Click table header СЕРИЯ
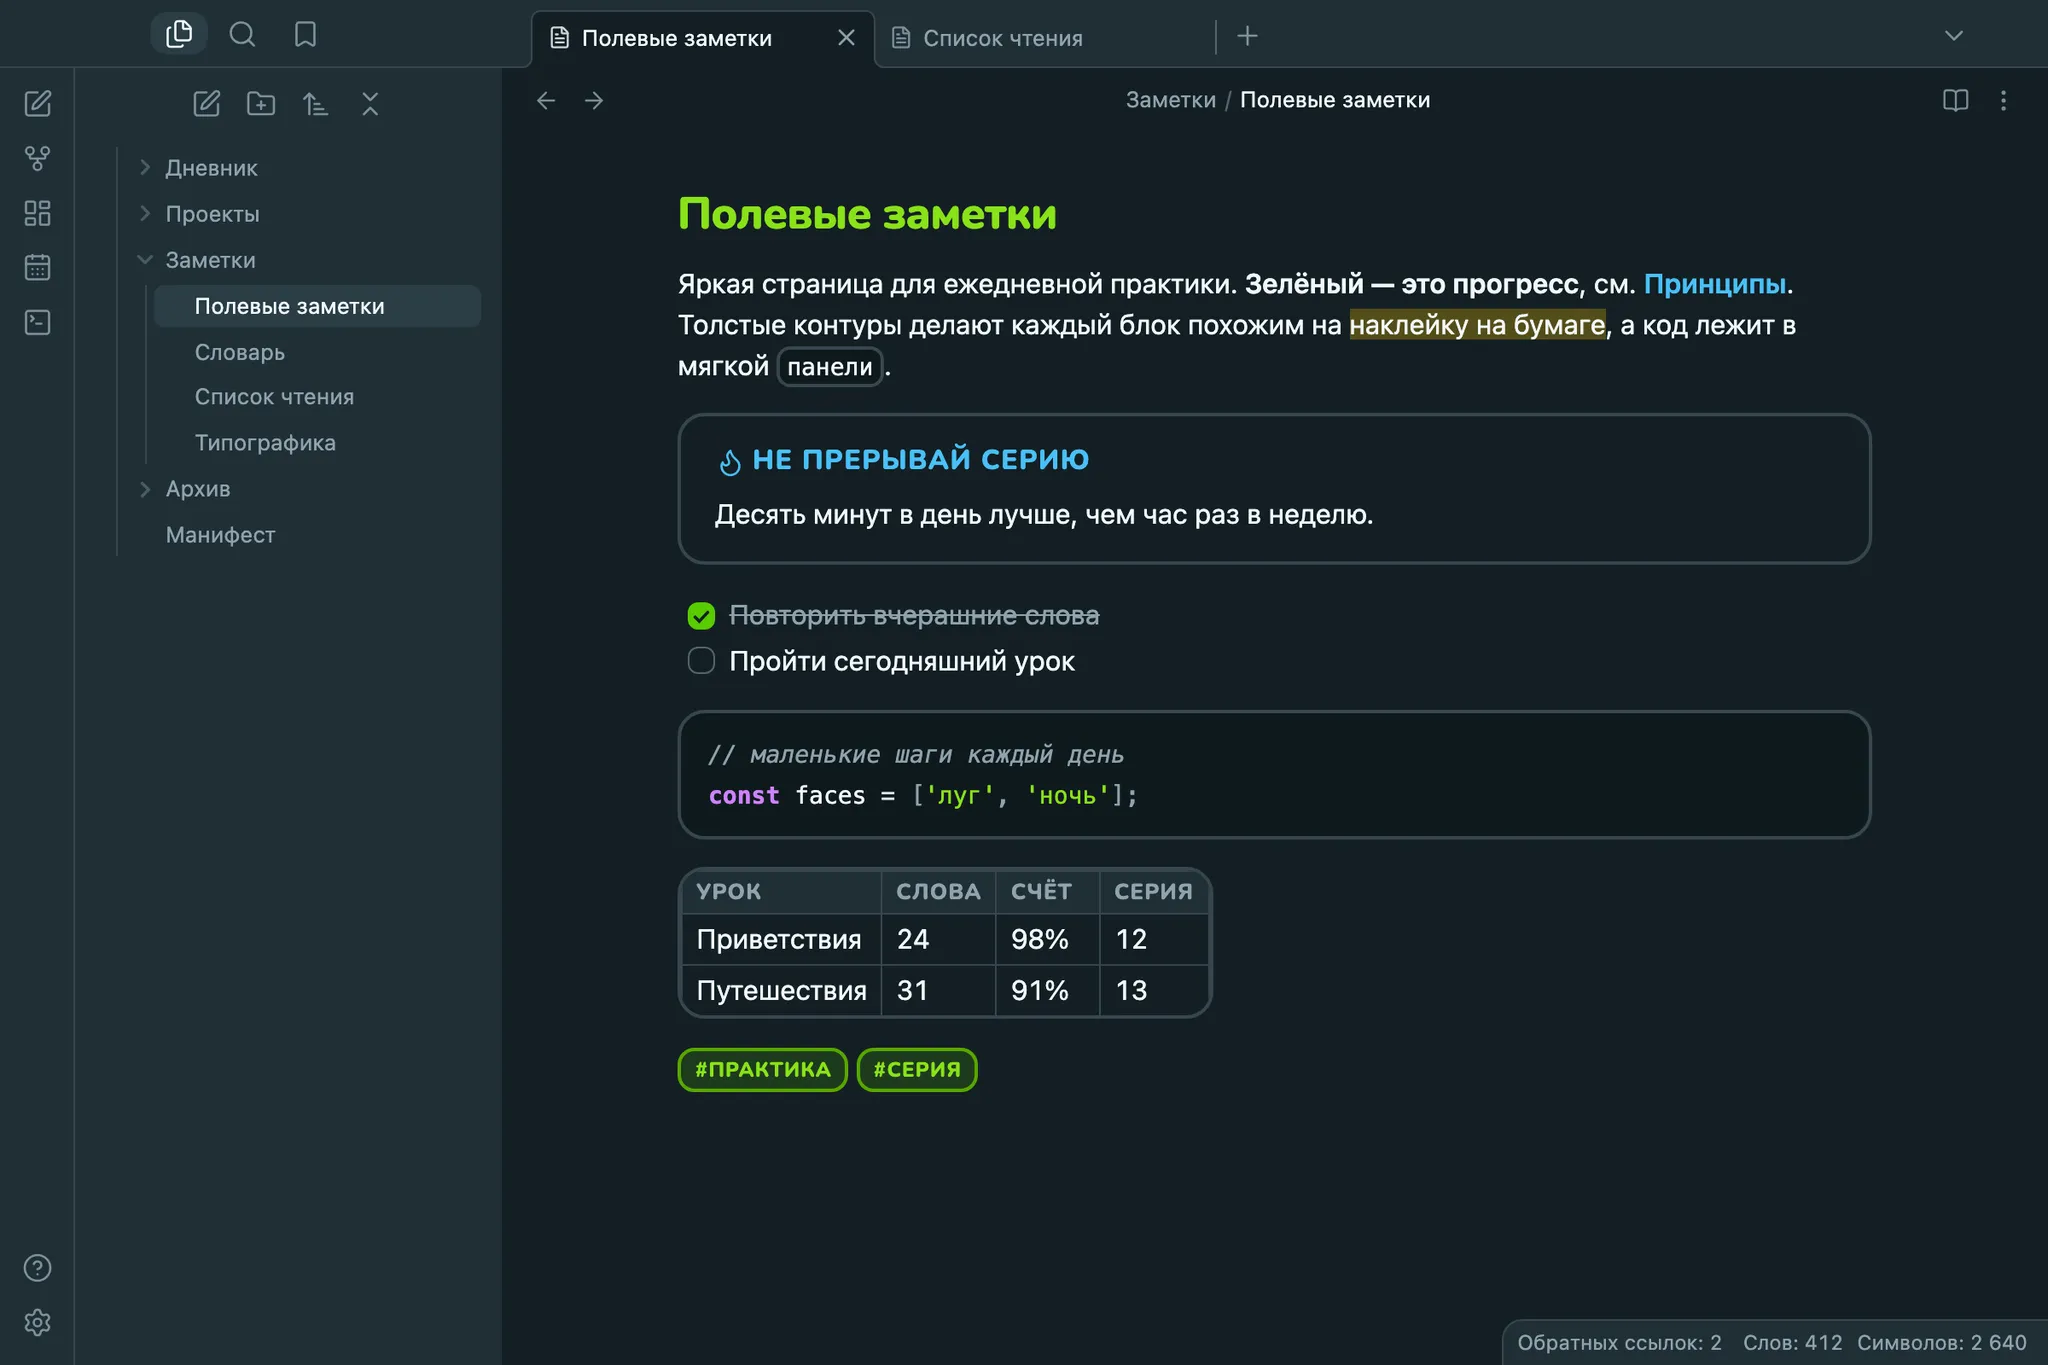The height and width of the screenshot is (1365, 2048). click(x=1154, y=892)
